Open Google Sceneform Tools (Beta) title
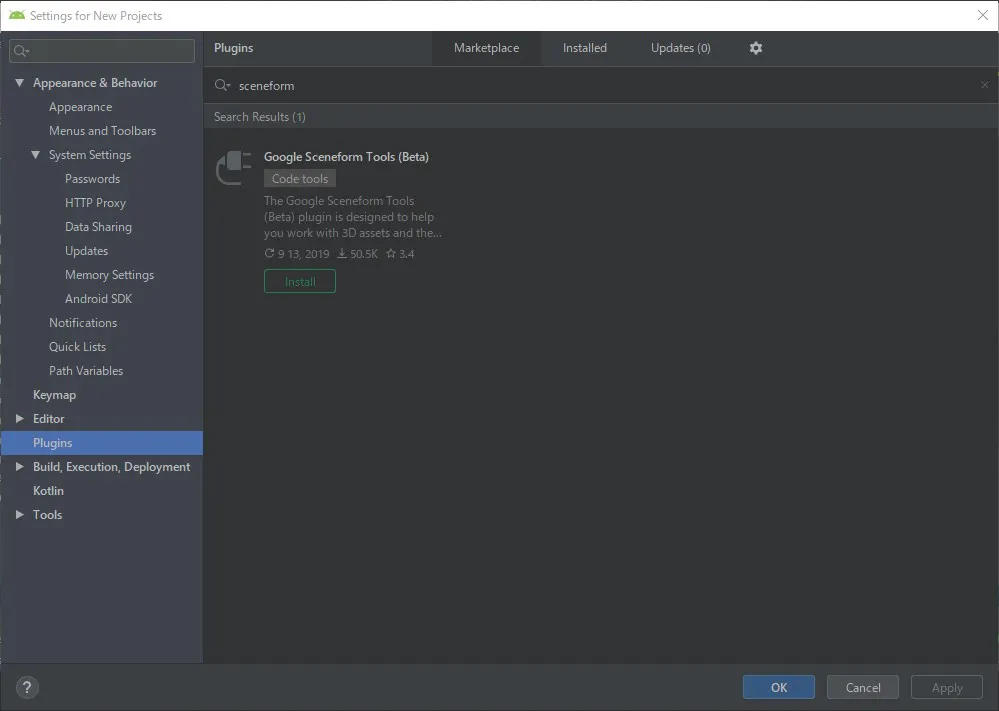 click(x=346, y=157)
